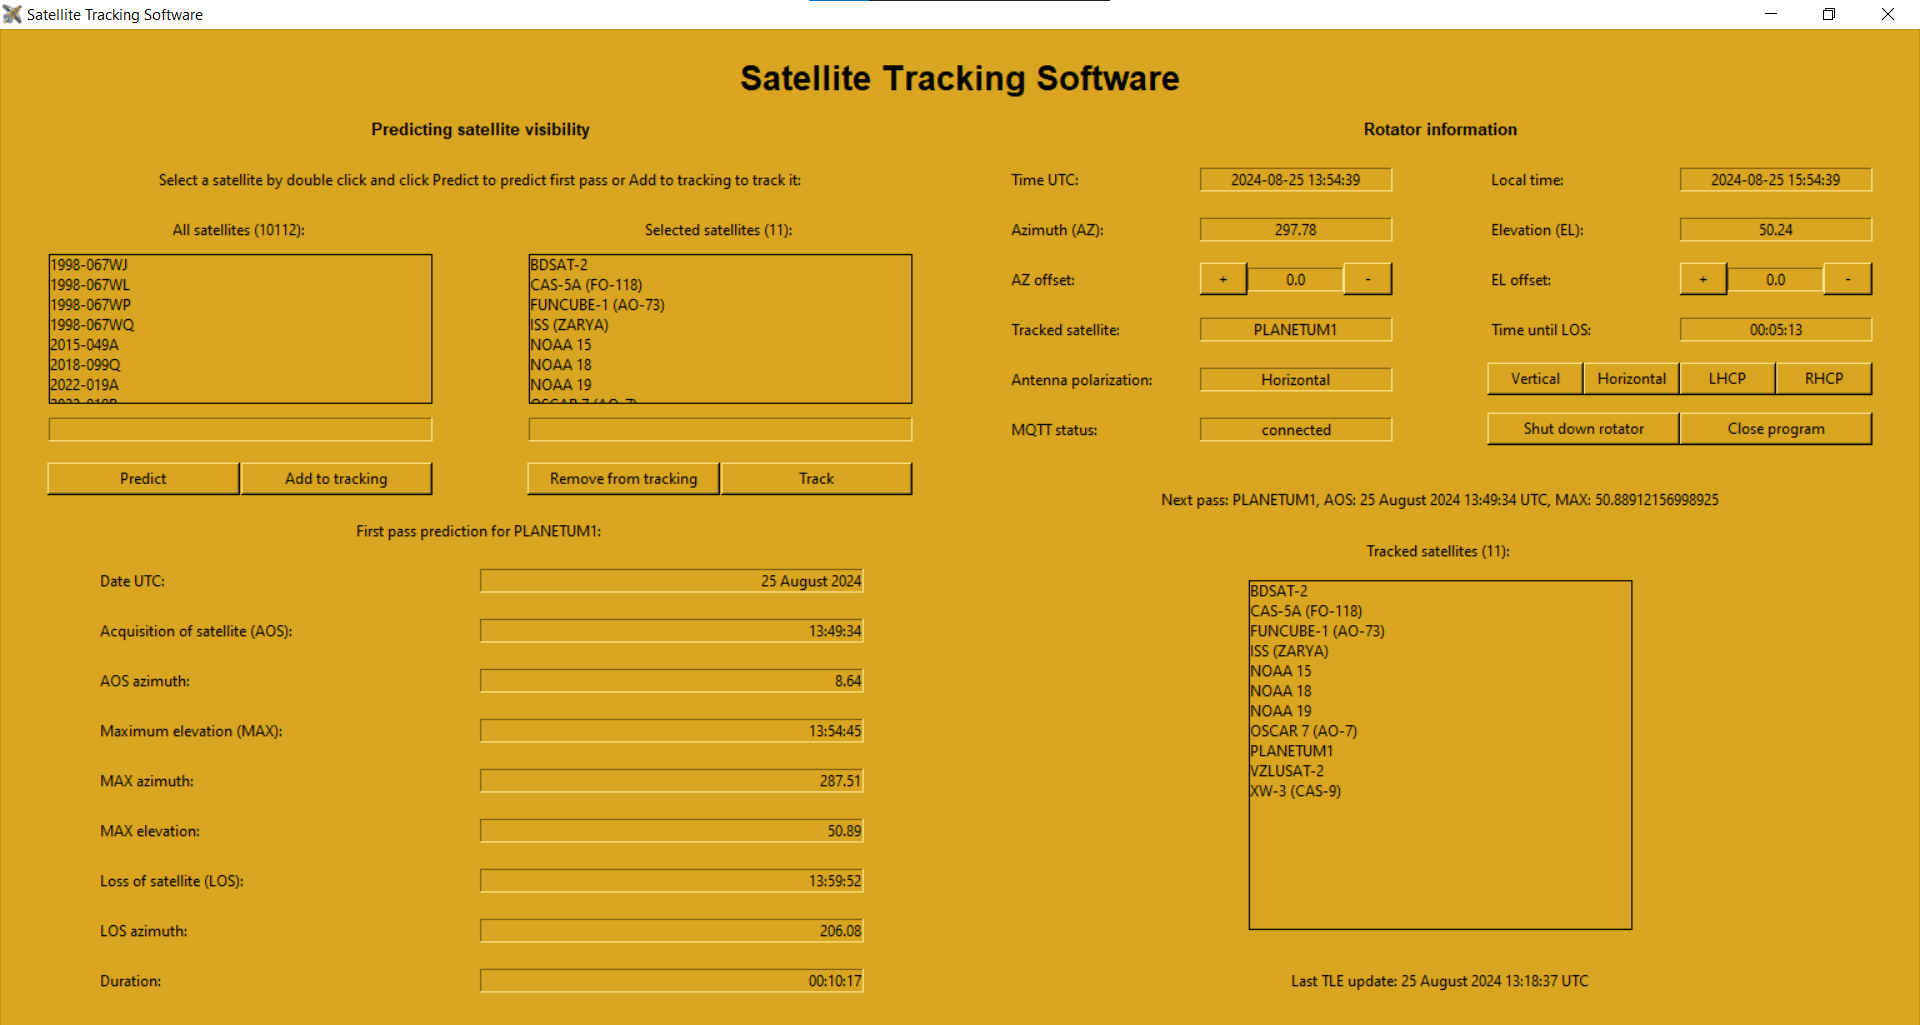The image size is (1920, 1025).
Task: Restore down the application window
Action: tap(1829, 14)
